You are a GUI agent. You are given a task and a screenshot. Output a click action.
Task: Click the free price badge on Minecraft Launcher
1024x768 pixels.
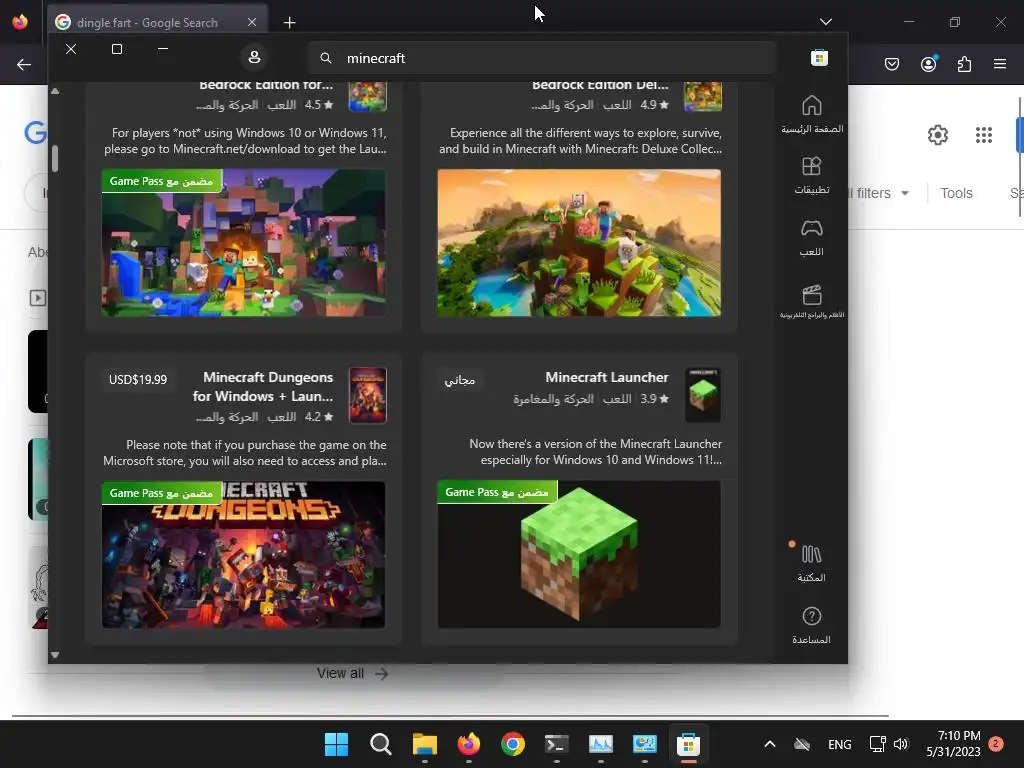coord(460,379)
